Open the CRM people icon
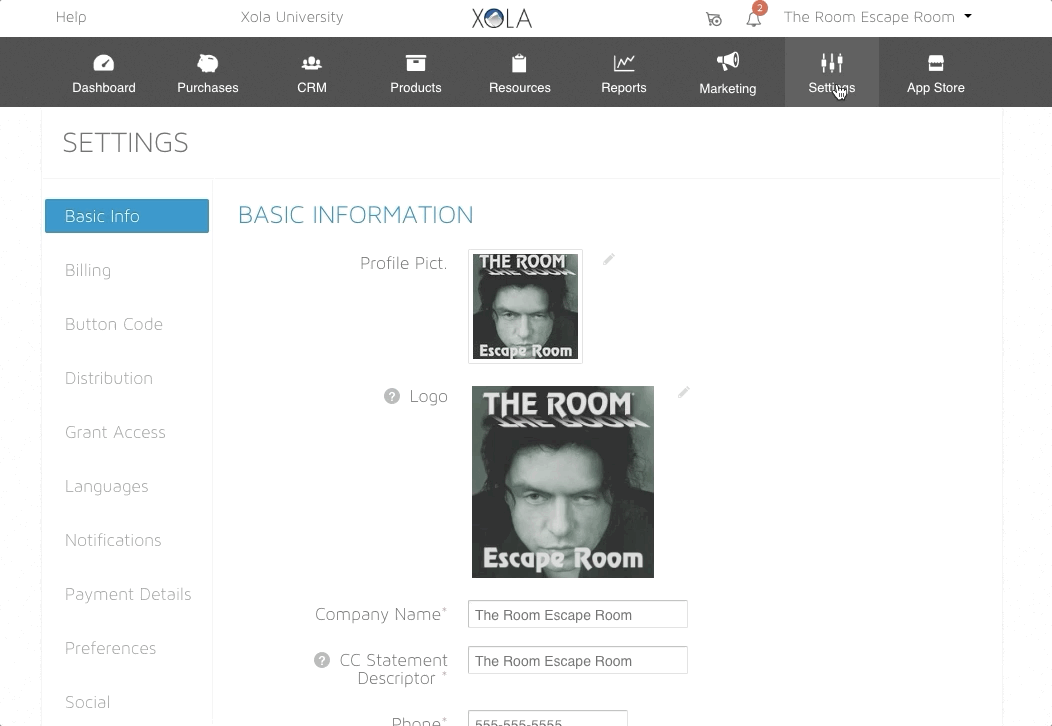The width and height of the screenshot is (1052, 726). [312, 63]
